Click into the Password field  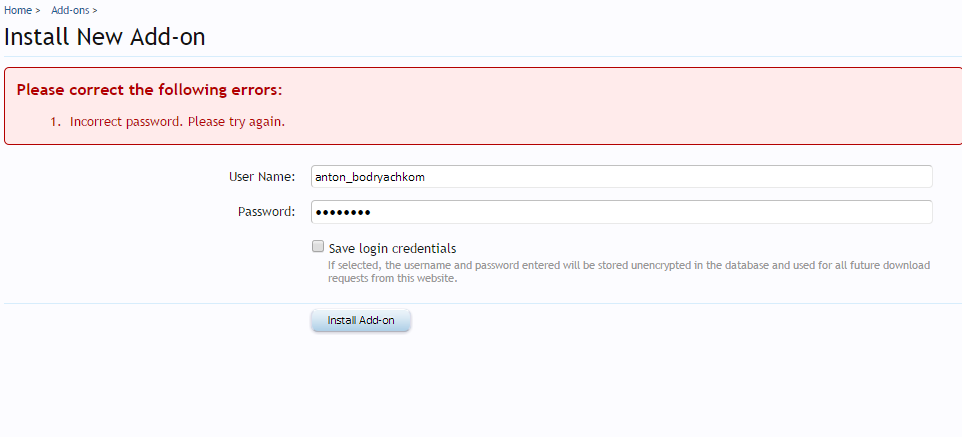[621, 212]
